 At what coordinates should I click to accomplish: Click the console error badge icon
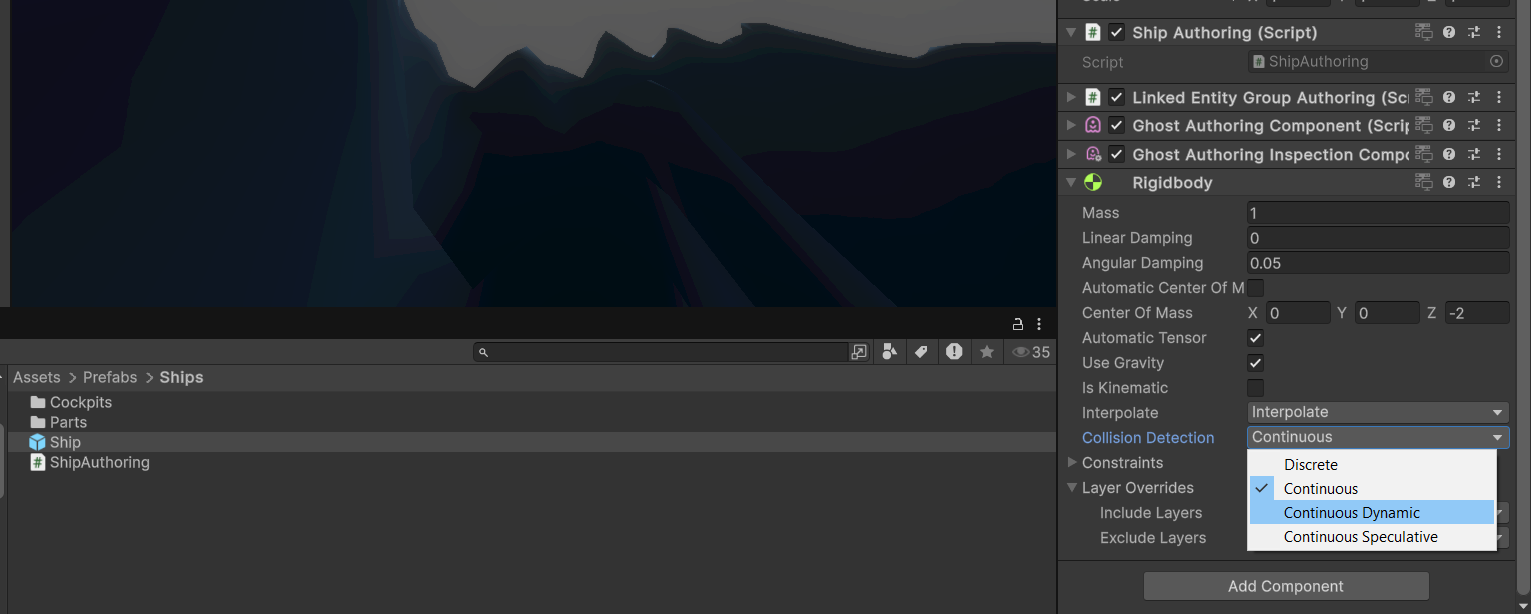[x=955, y=351]
